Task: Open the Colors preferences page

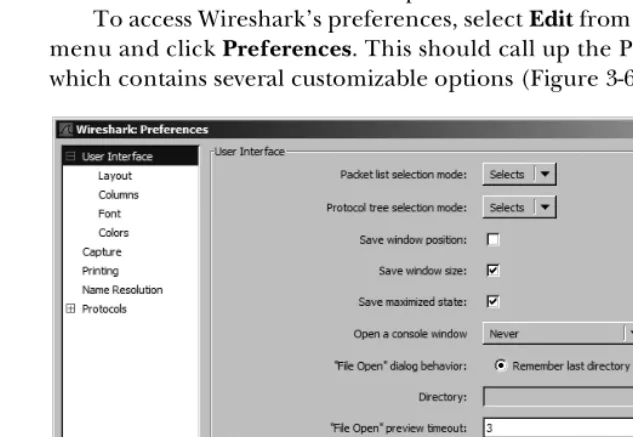Action: 113,233
